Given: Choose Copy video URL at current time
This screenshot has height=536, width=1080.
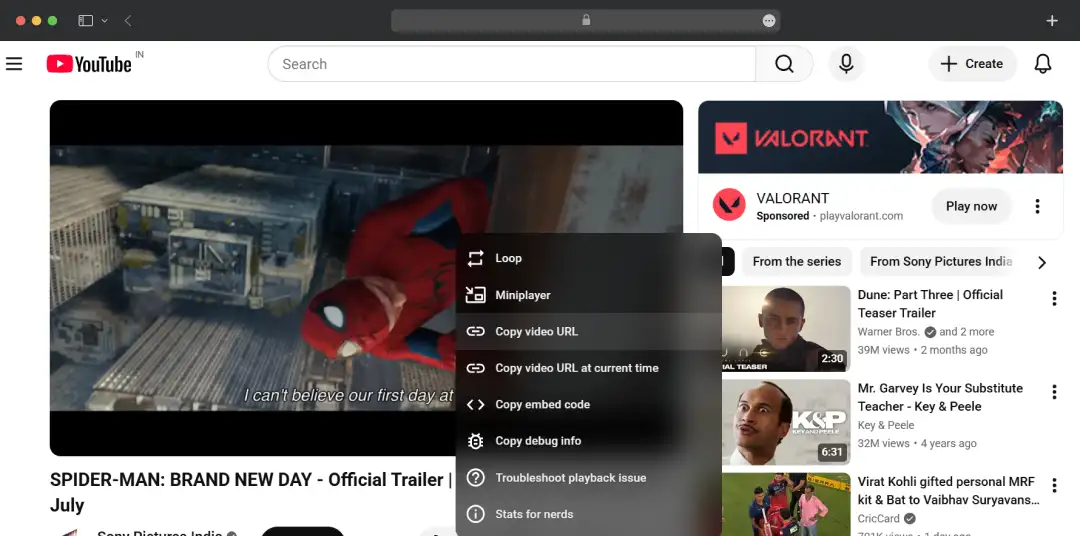Looking at the screenshot, I should point(588,368).
